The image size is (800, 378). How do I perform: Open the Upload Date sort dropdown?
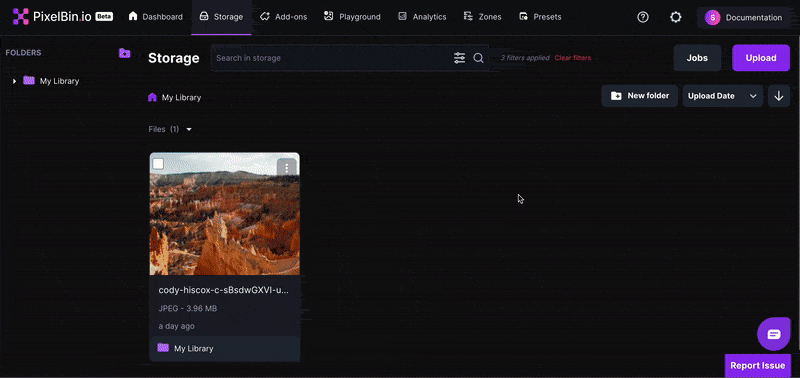[722, 96]
